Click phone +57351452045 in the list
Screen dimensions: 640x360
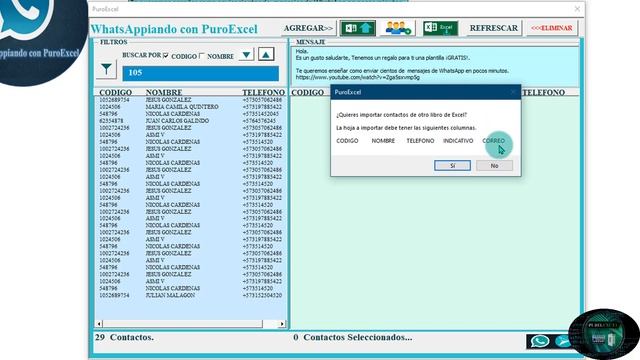[260, 114]
